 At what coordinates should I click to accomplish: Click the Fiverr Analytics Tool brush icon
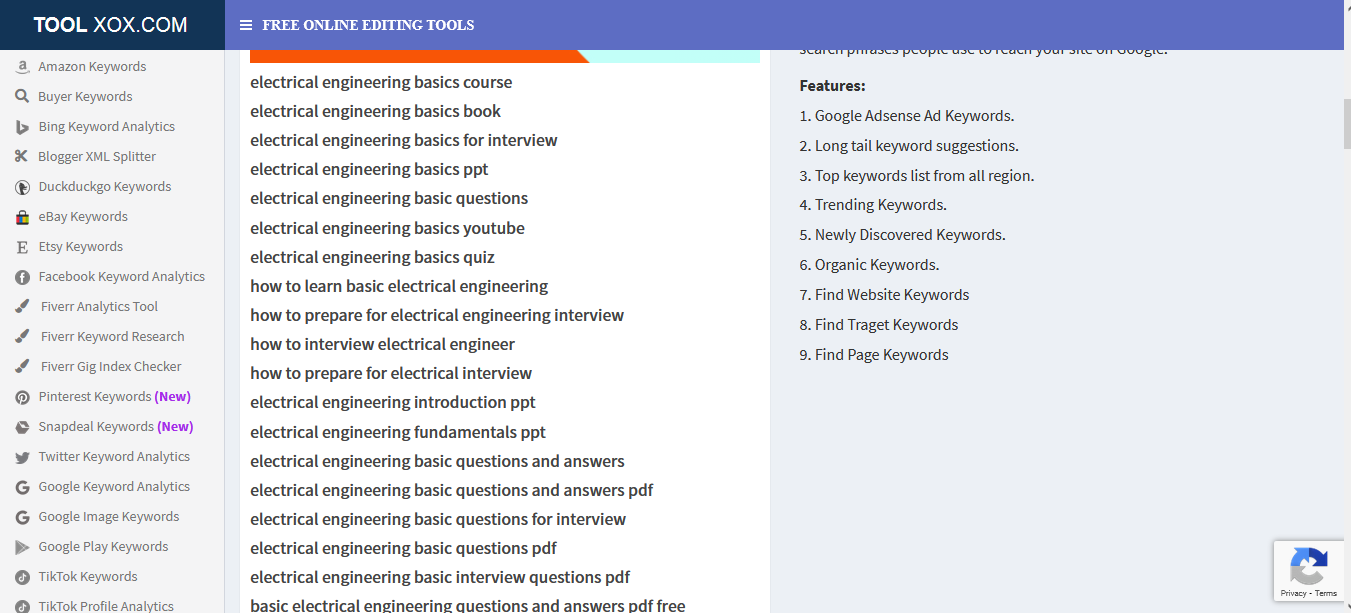[x=22, y=307]
